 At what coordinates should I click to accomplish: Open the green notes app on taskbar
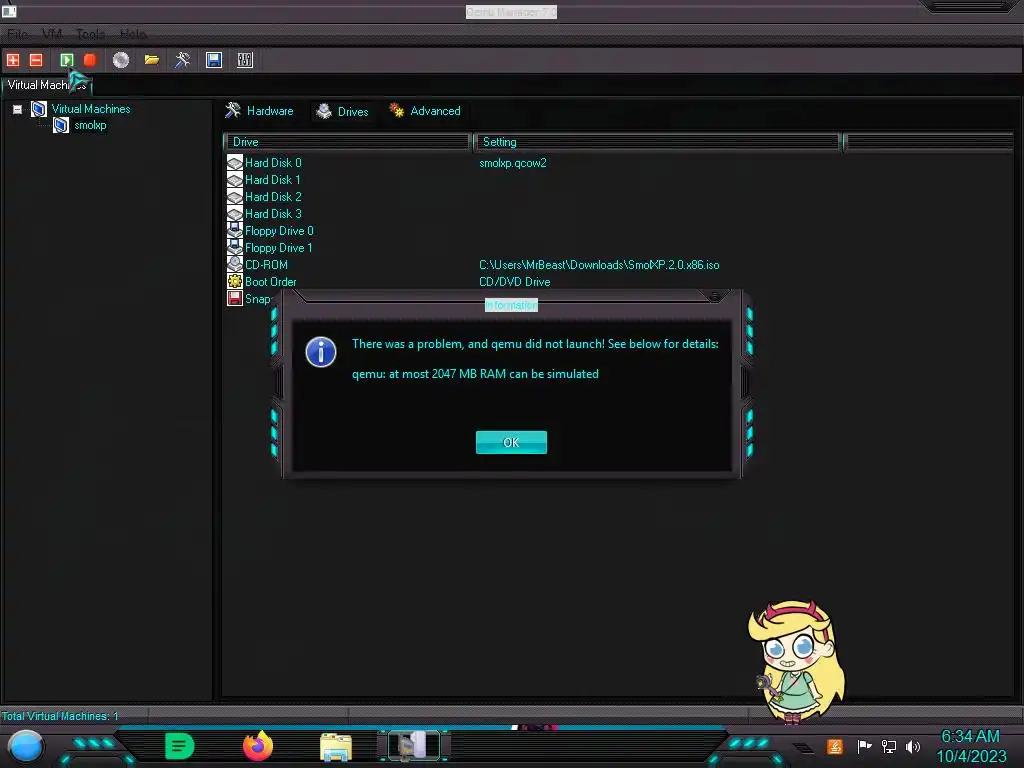click(179, 746)
